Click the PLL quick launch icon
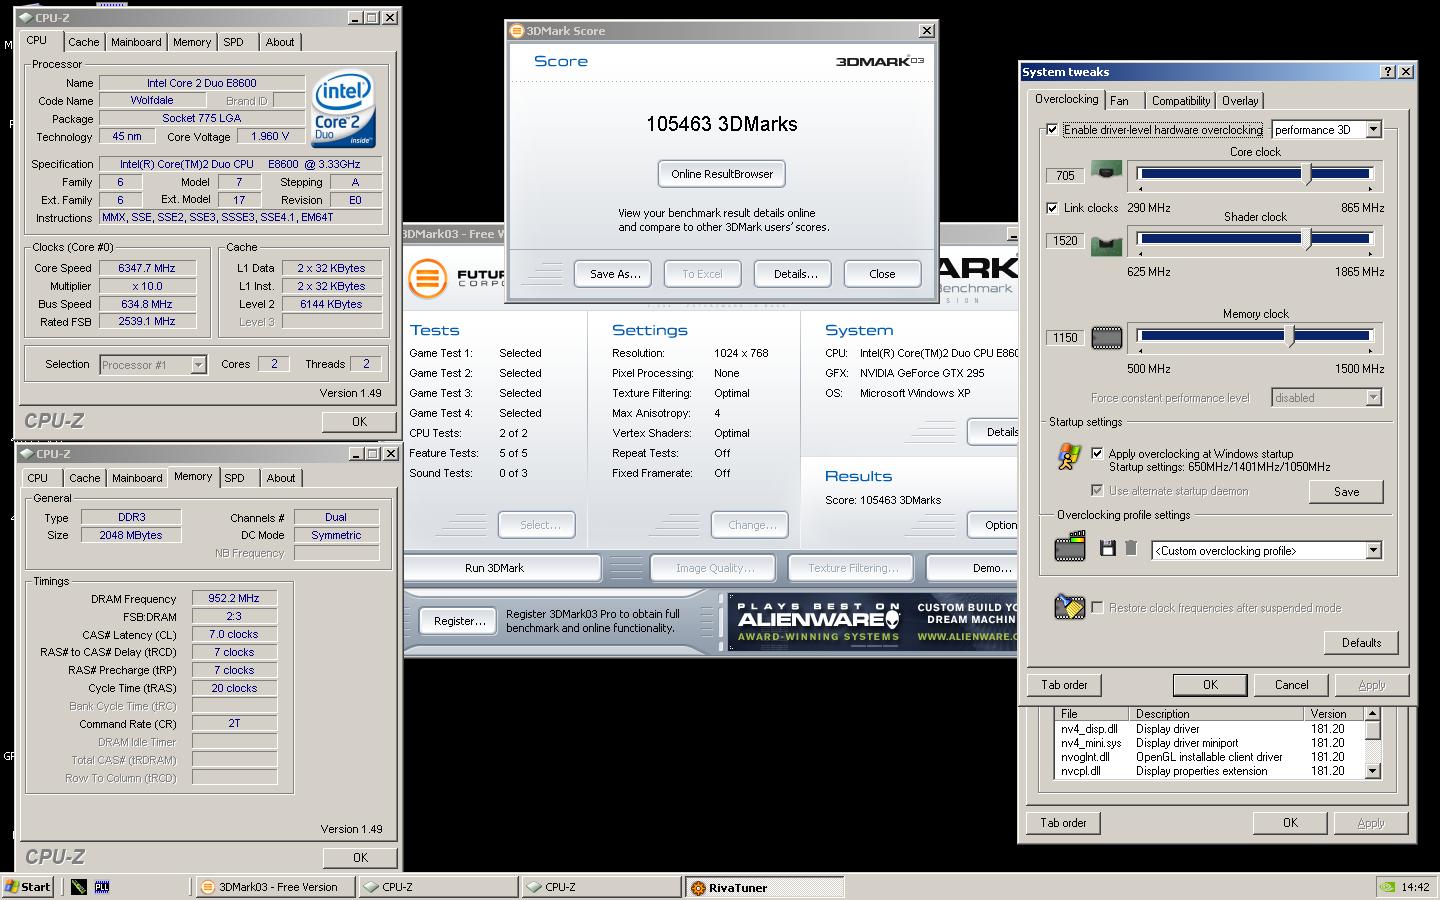 [x=102, y=886]
